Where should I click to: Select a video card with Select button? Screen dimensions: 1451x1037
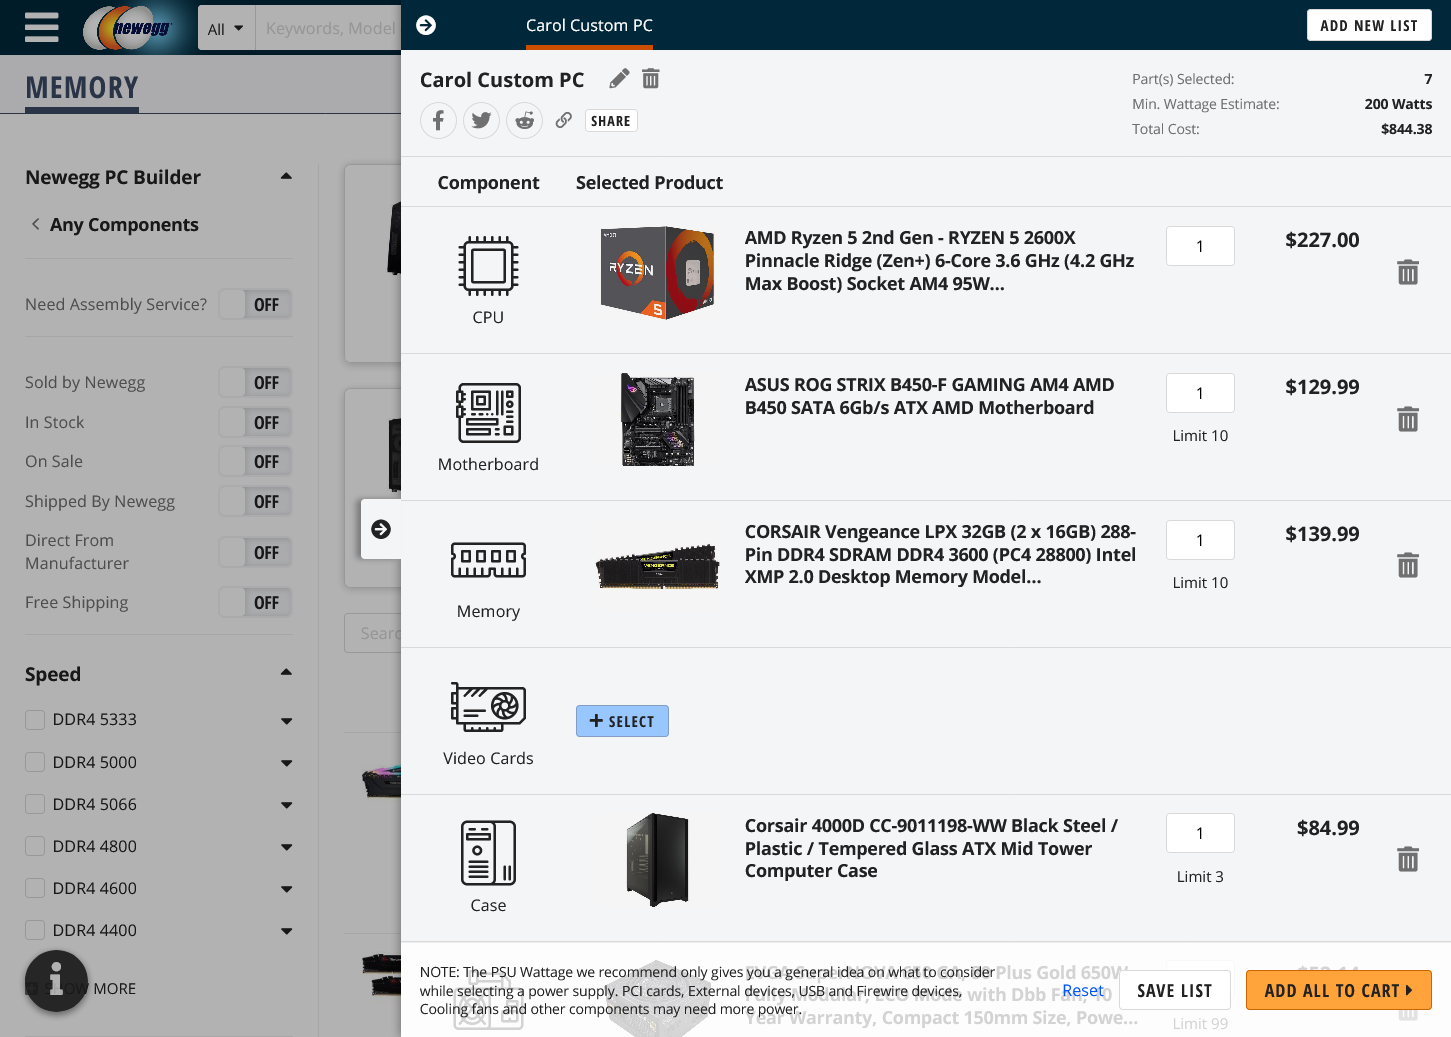pyautogui.click(x=622, y=721)
